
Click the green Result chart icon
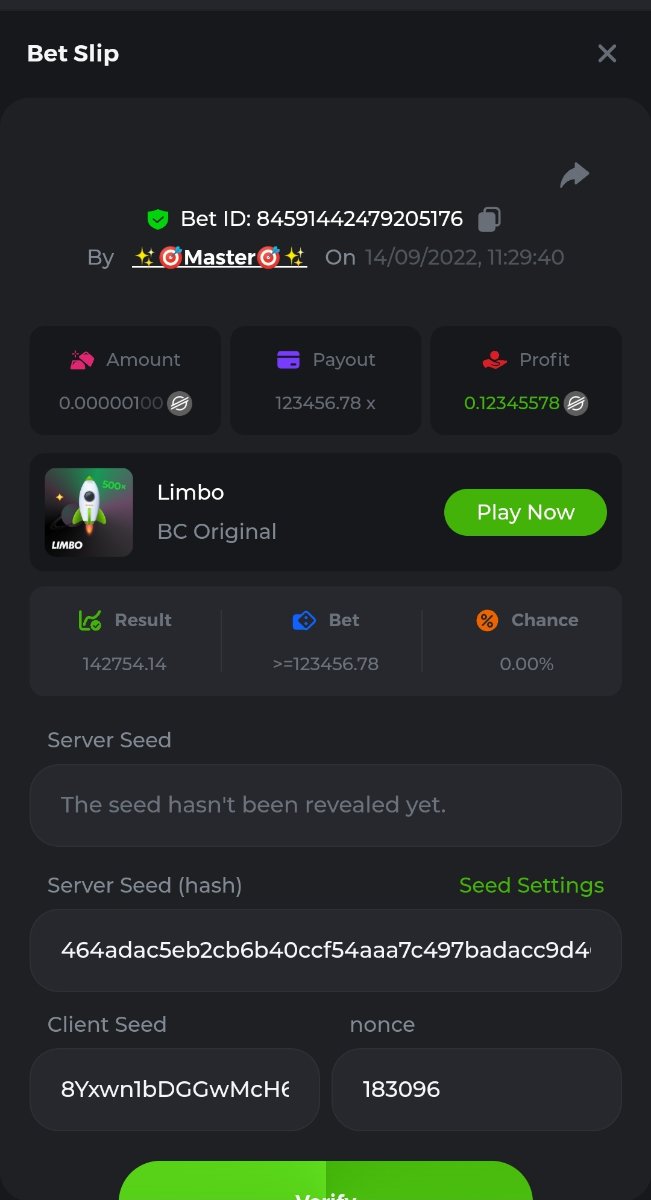90,620
